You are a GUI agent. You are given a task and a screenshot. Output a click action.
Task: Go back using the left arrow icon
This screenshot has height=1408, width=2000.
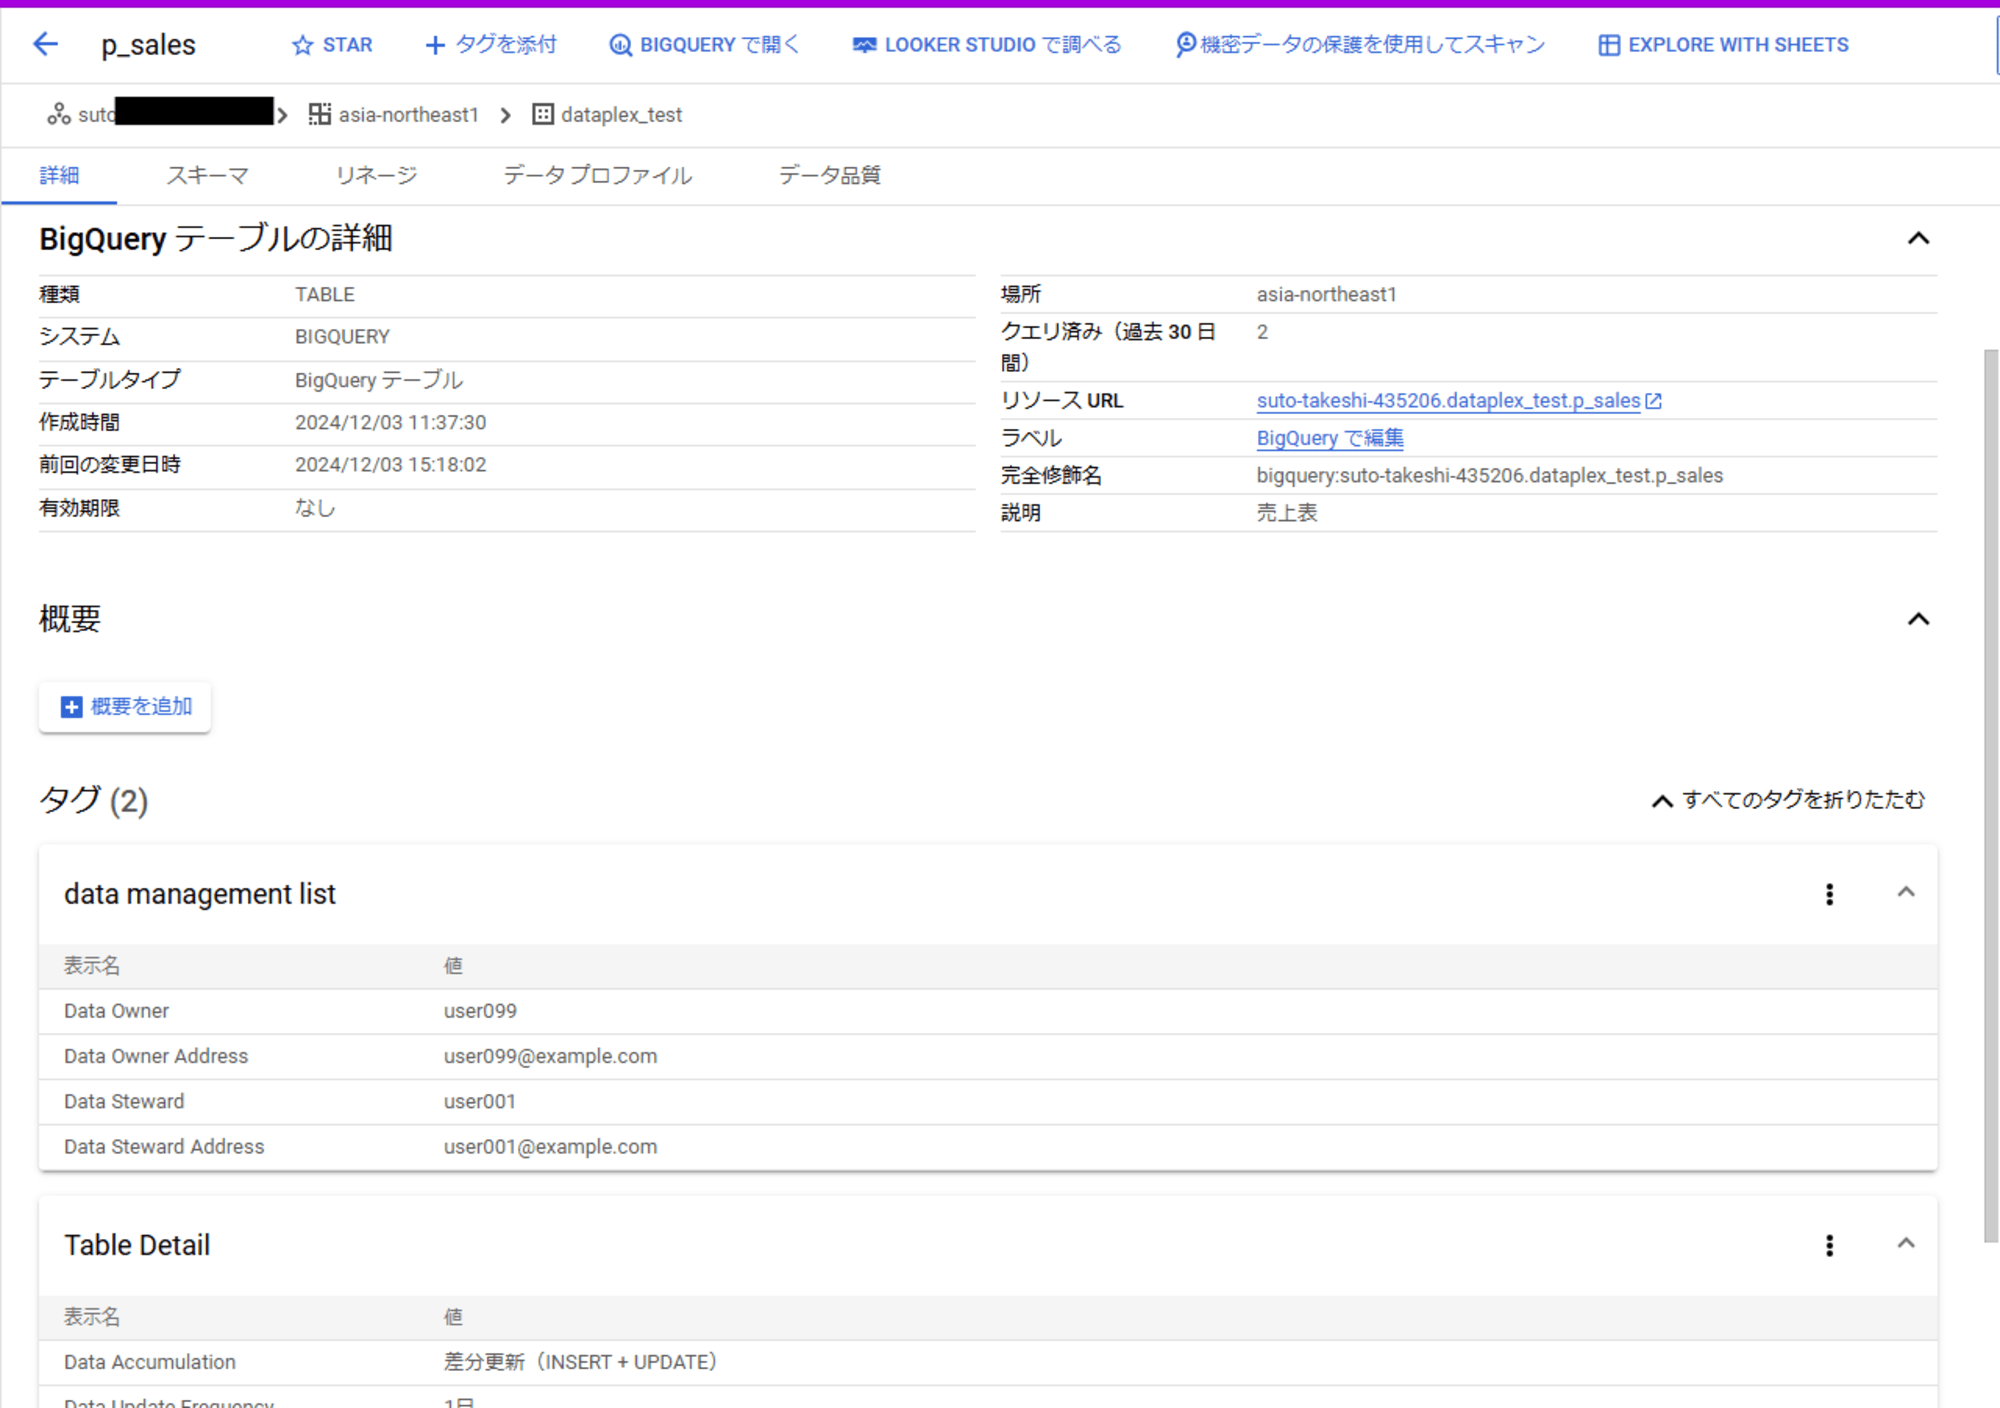(x=46, y=44)
